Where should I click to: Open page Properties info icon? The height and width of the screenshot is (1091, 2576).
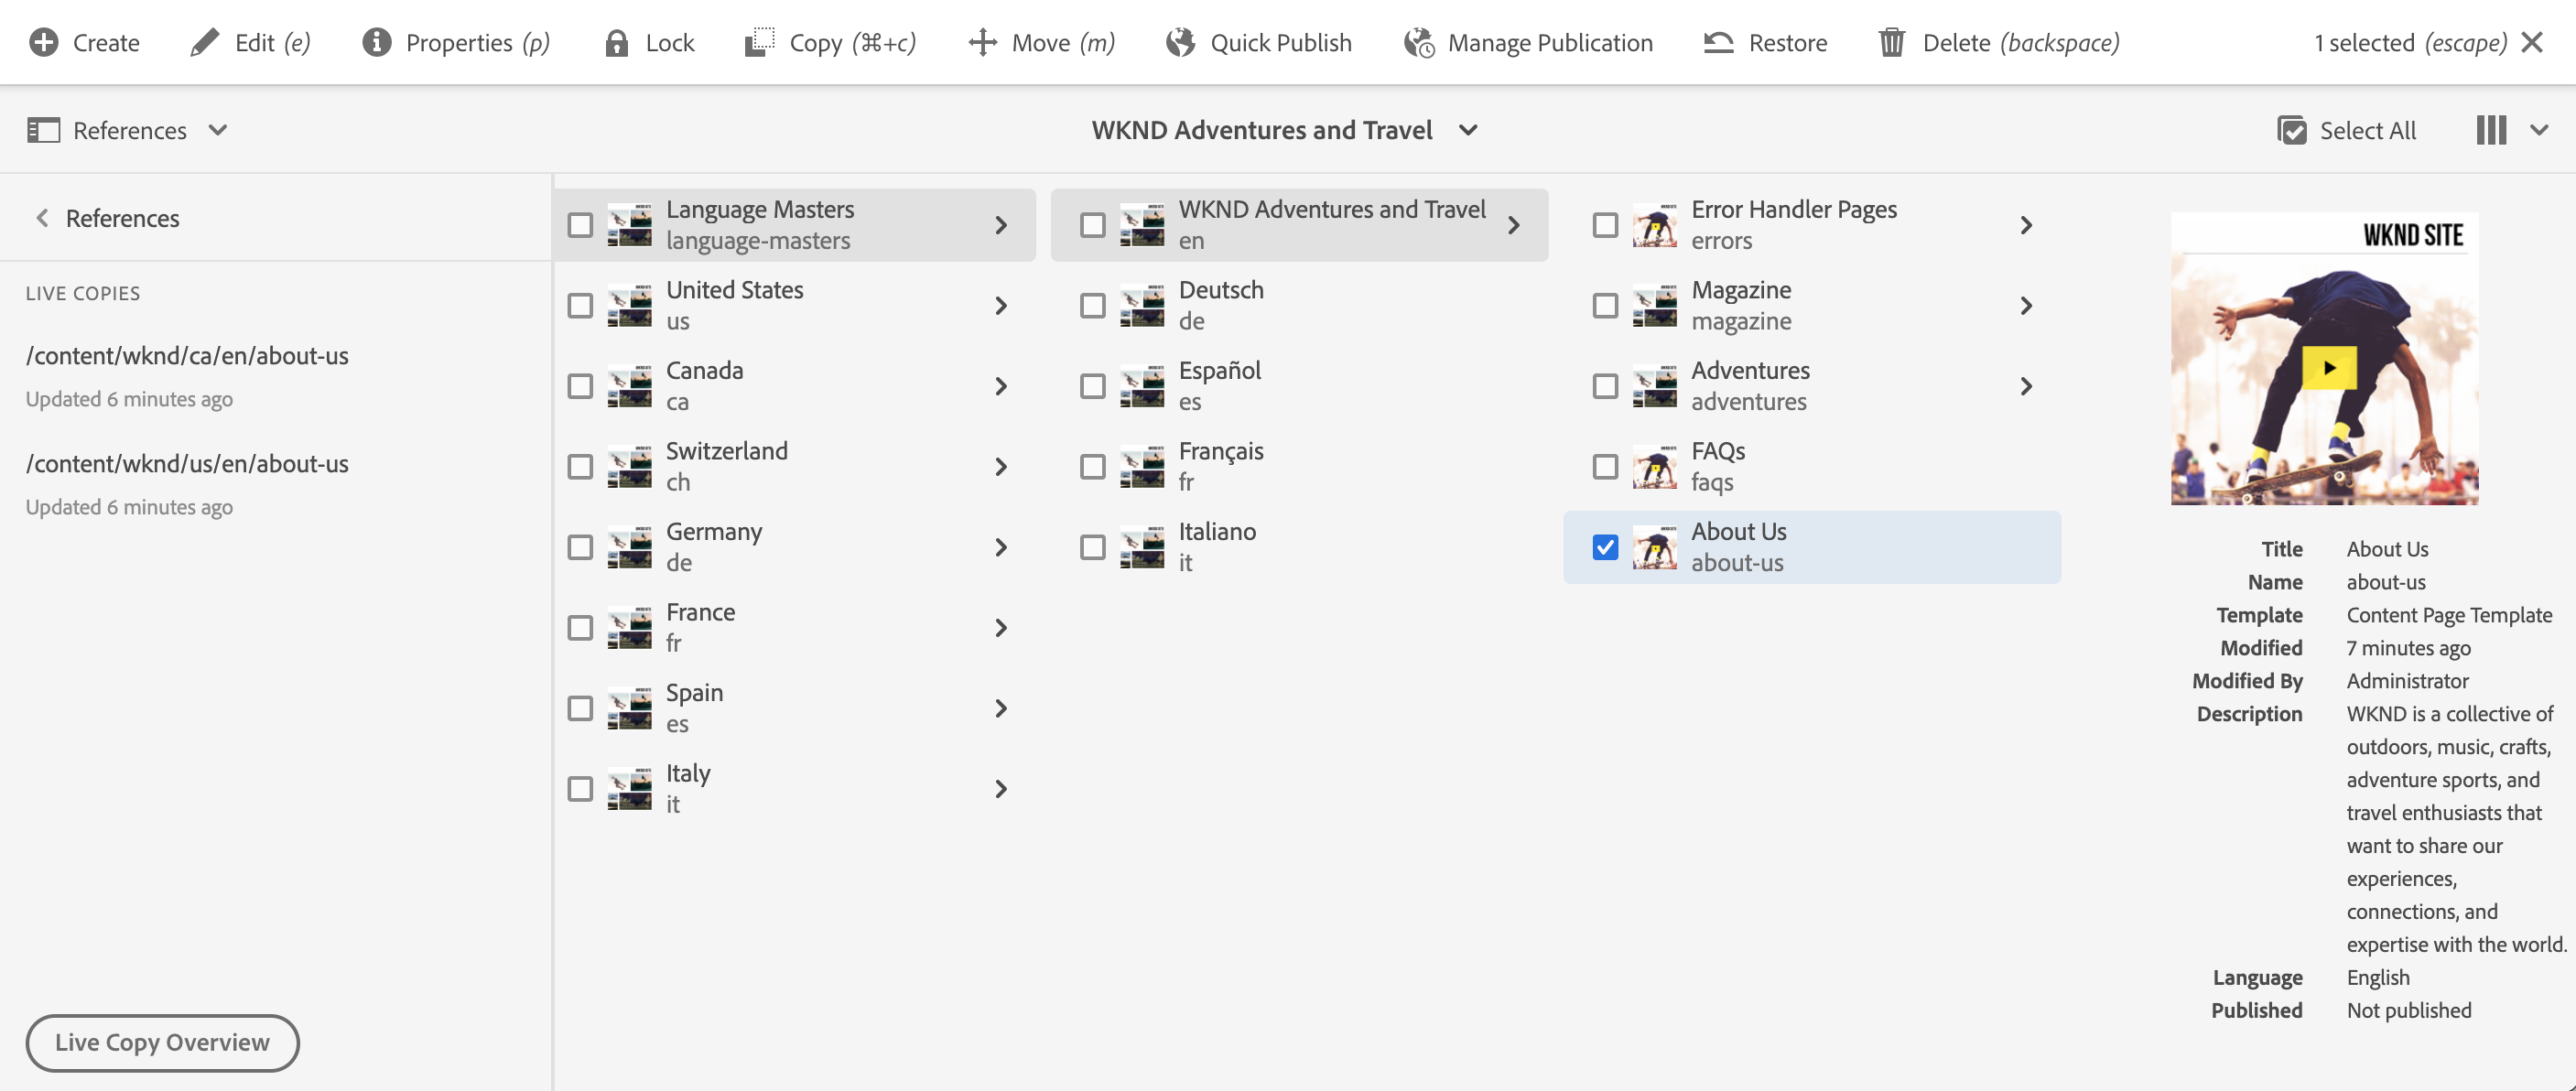click(376, 43)
